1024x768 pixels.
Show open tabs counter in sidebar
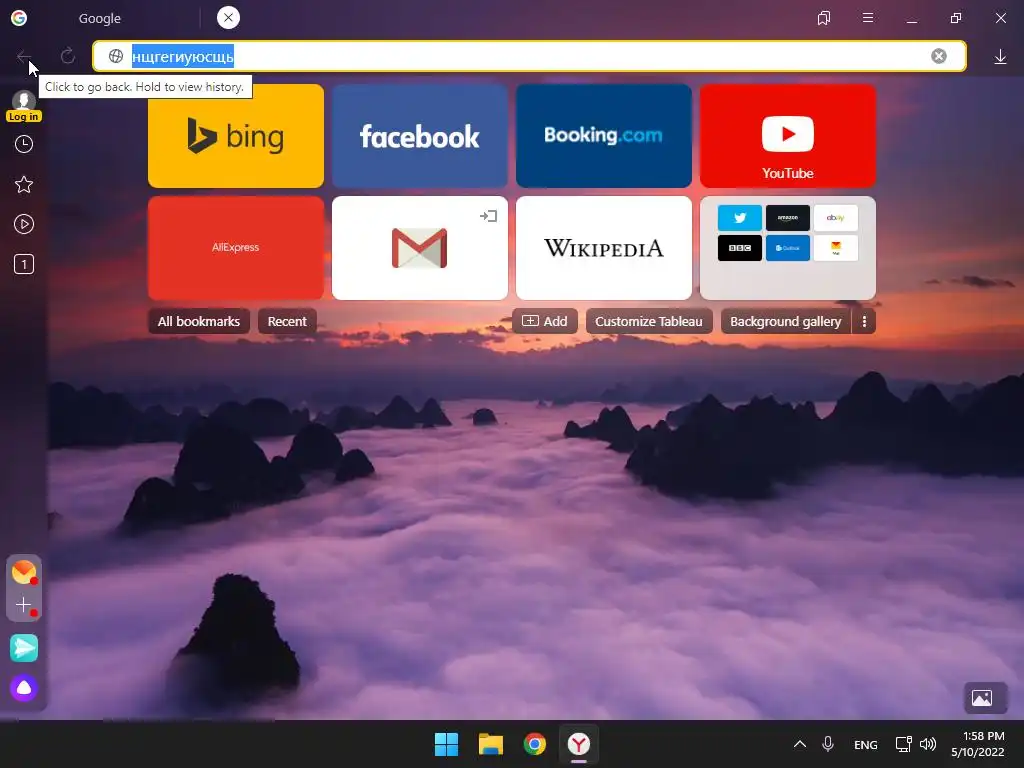(x=24, y=264)
